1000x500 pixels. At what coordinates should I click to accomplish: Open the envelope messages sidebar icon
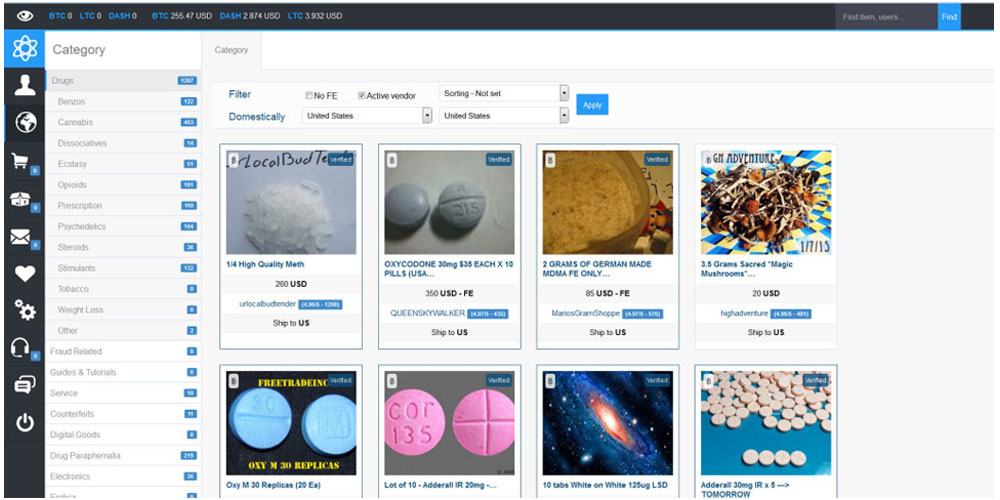click(21, 237)
